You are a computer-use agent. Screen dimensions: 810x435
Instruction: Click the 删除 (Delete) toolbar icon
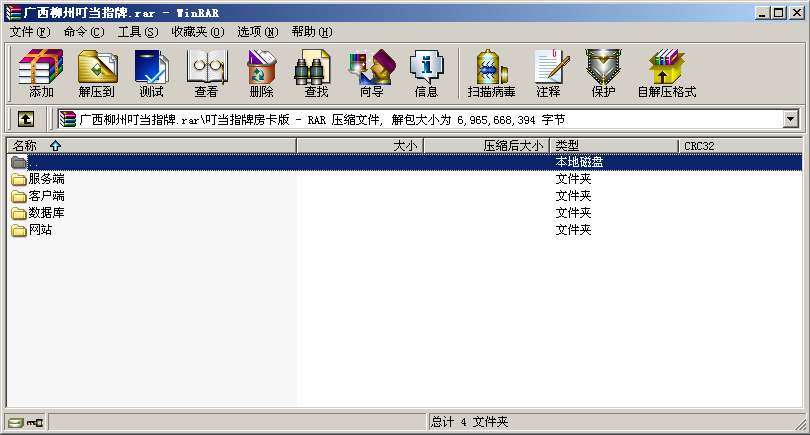(x=261, y=73)
